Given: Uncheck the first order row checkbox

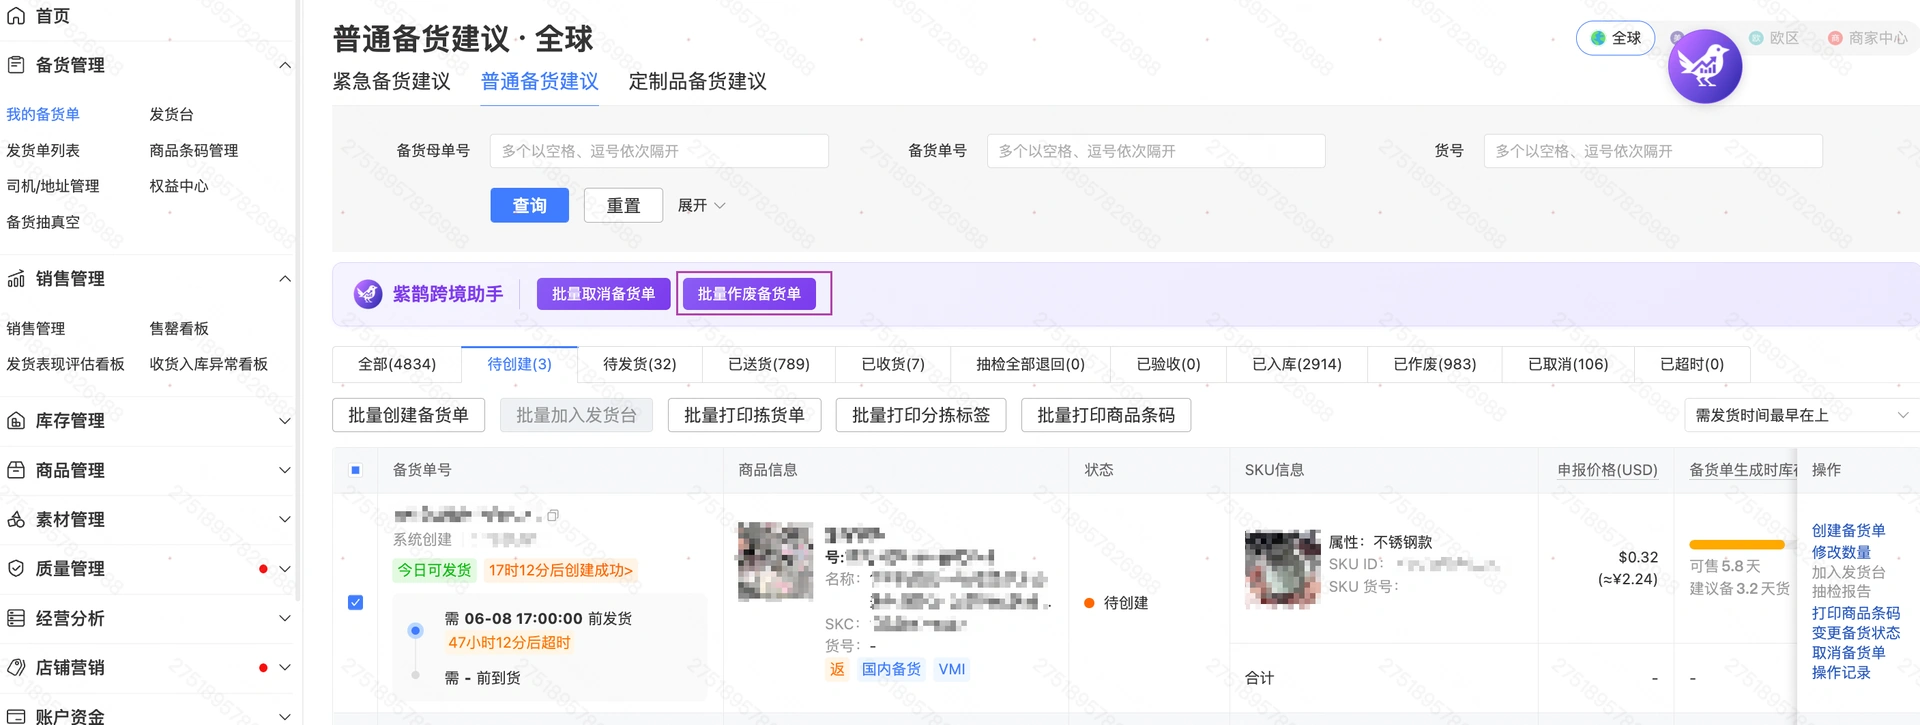Looking at the screenshot, I should 355,602.
